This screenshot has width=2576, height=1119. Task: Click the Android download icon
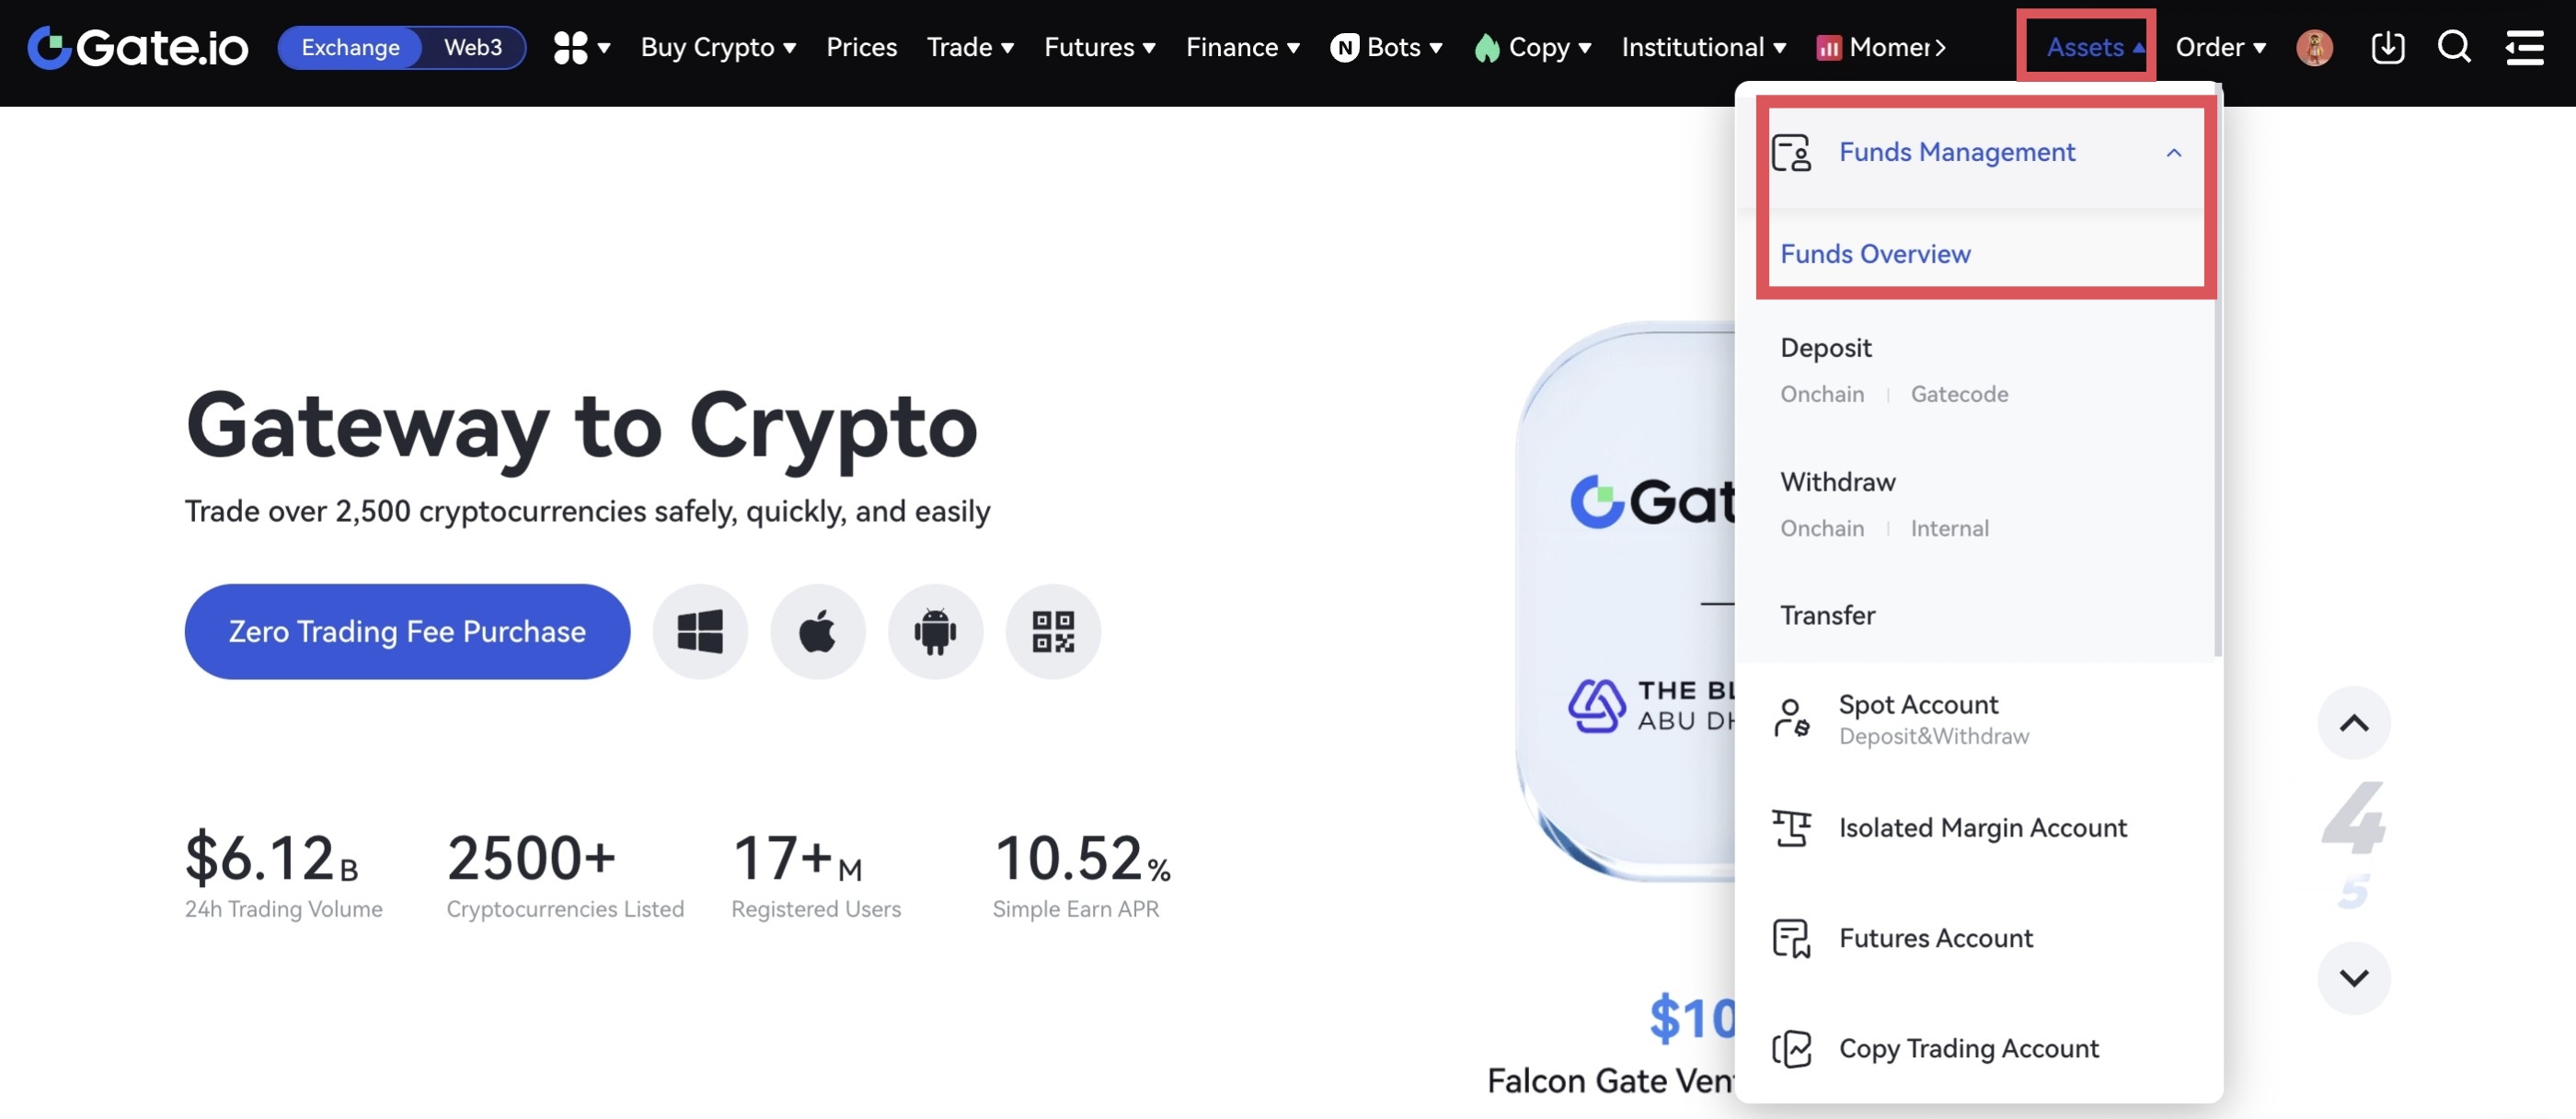[x=935, y=631]
